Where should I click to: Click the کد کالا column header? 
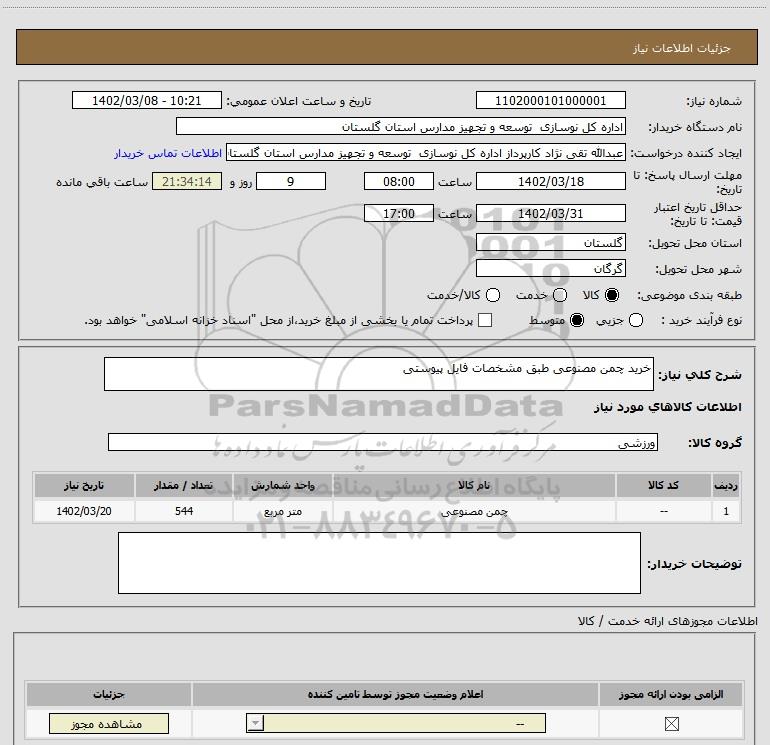pos(663,485)
